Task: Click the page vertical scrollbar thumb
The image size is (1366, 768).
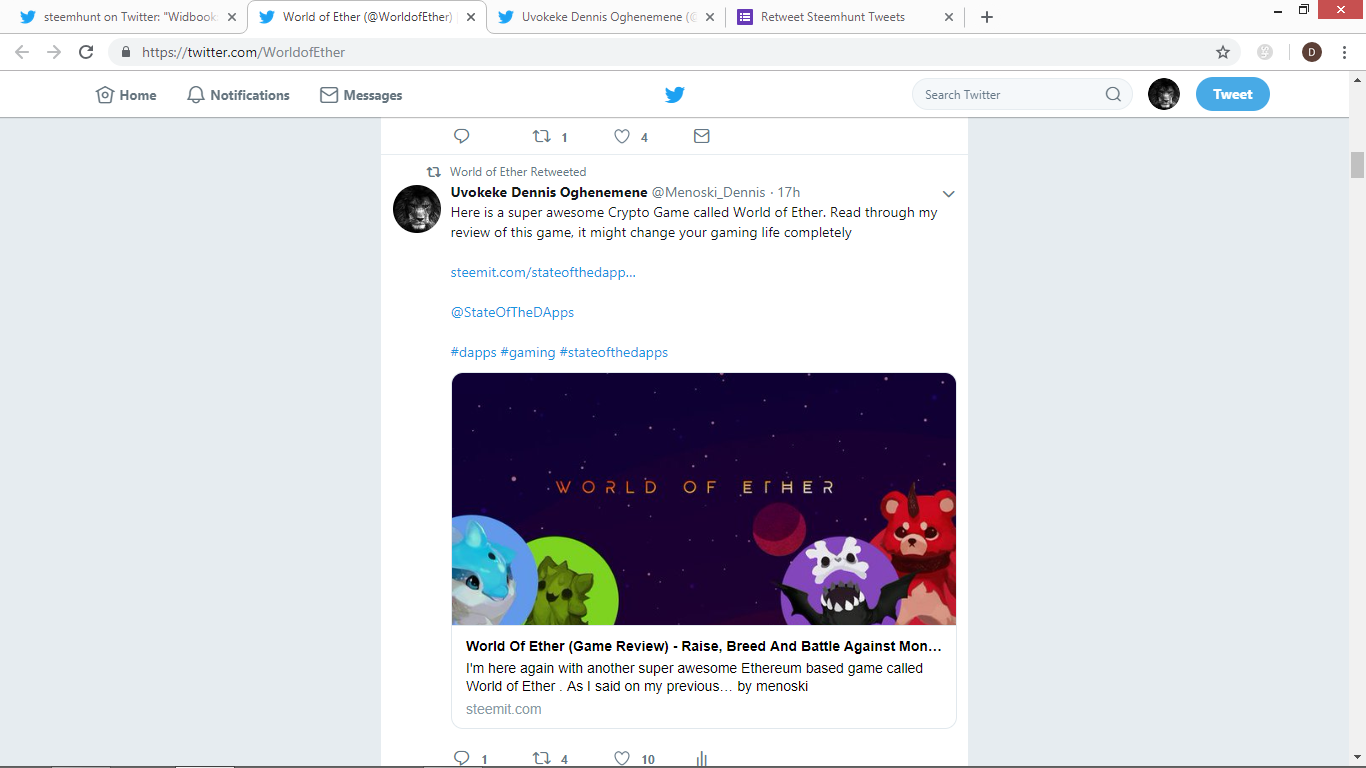Action: click(x=1357, y=165)
